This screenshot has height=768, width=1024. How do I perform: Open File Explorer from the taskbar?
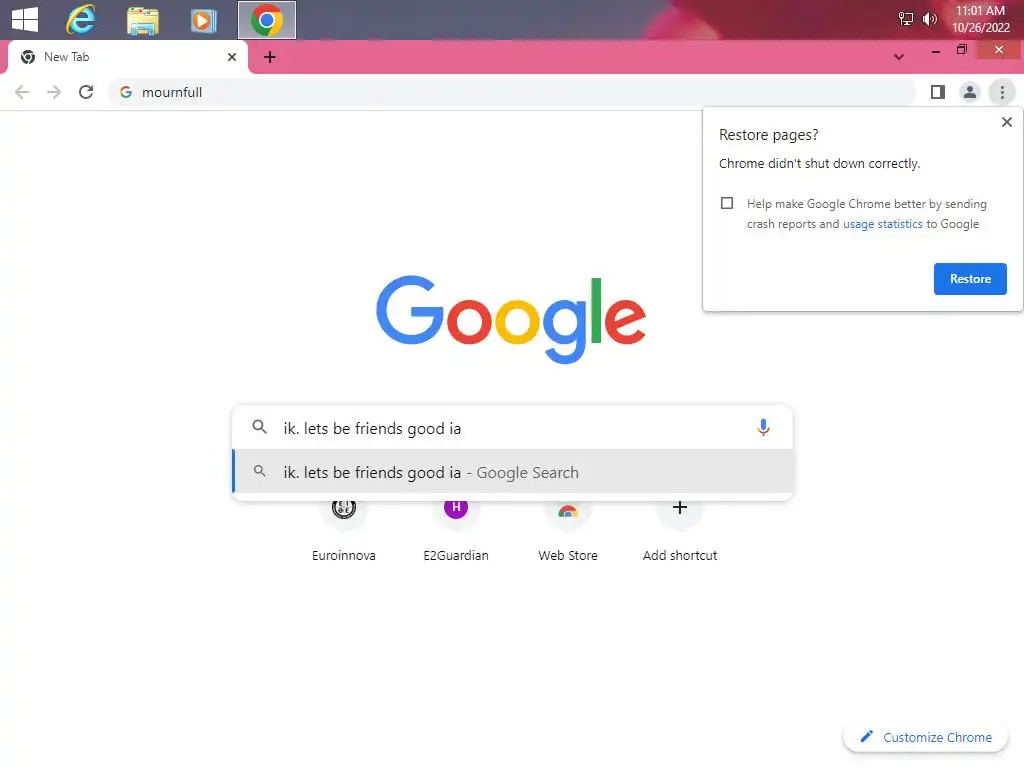tap(142, 20)
